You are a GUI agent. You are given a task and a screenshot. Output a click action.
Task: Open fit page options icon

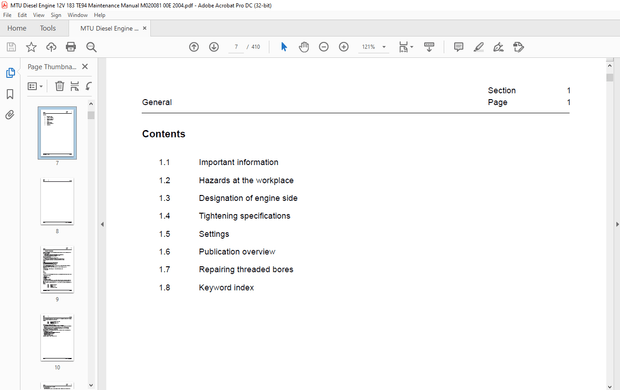[x=406, y=47]
